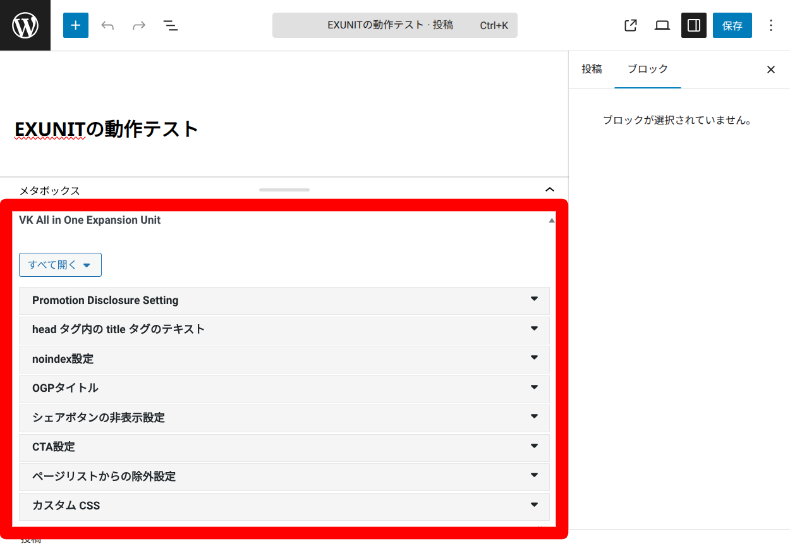
Task: Open the command palette title bar
Action: point(395,25)
